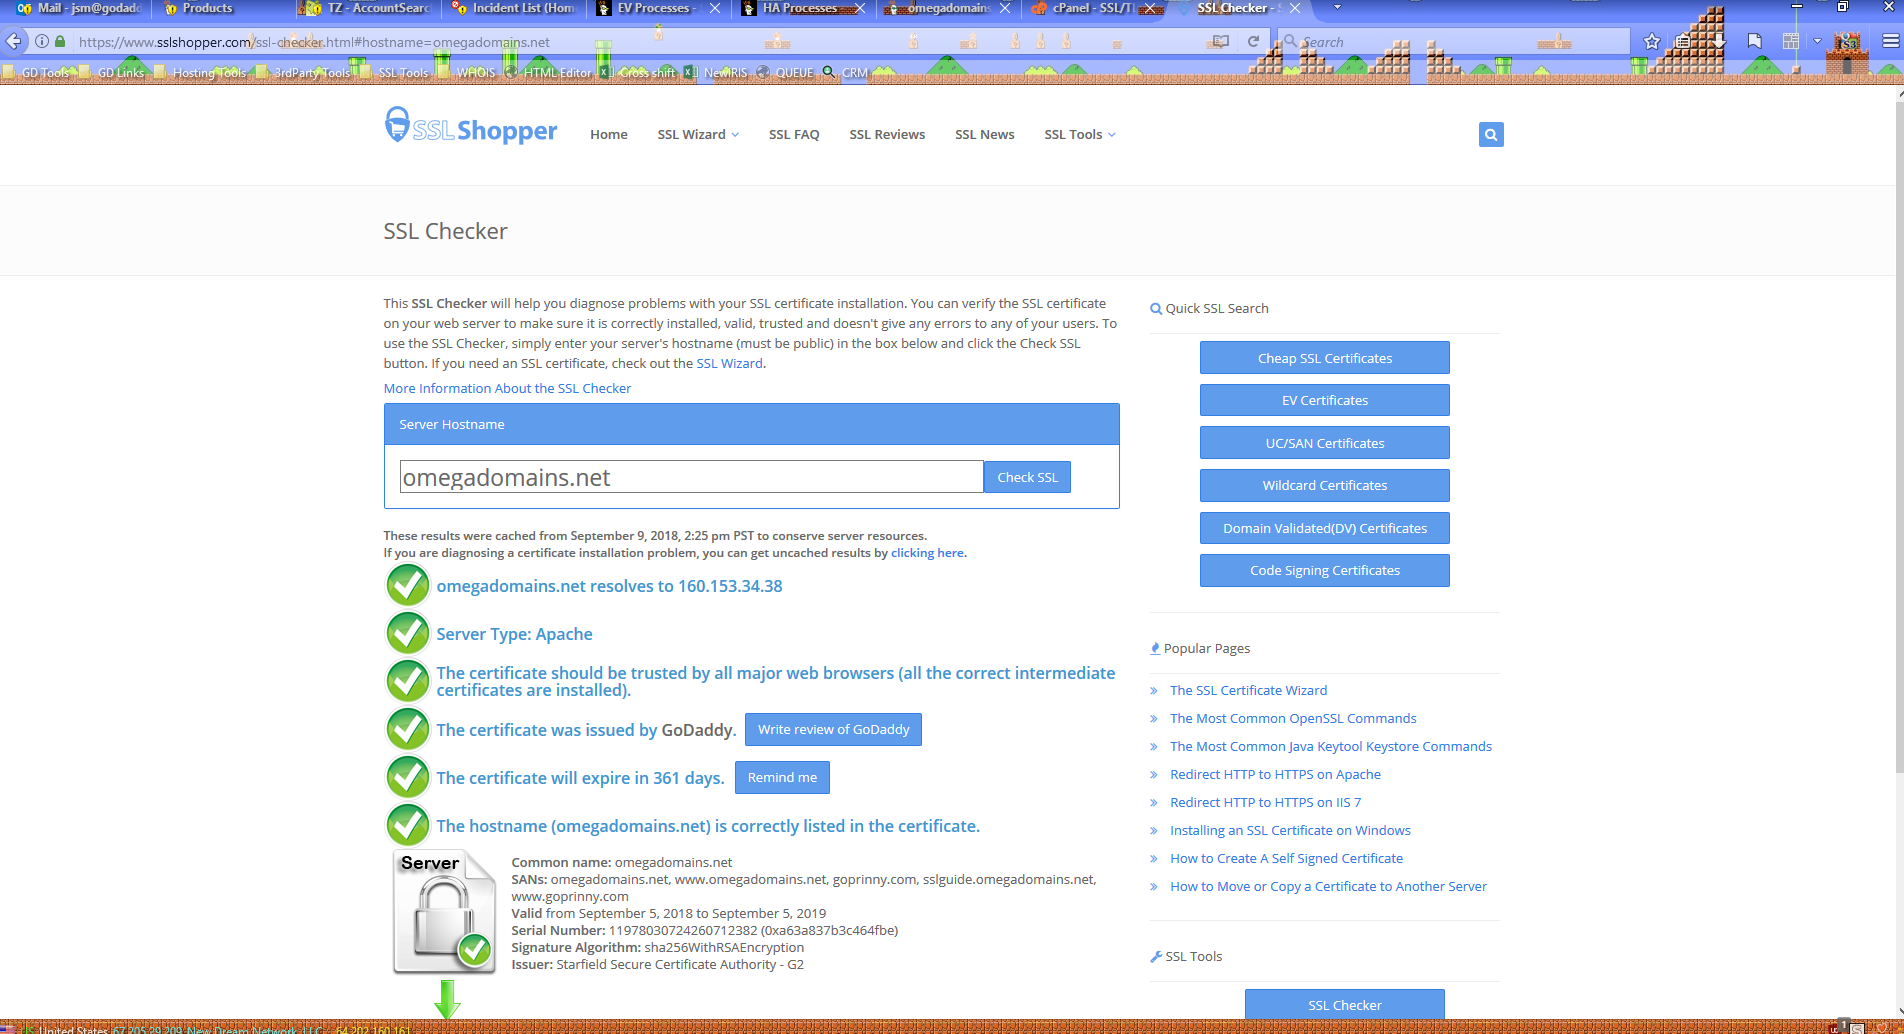Click the Check SSL button
The height and width of the screenshot is (1034, 1904).
coord(1028,477)
